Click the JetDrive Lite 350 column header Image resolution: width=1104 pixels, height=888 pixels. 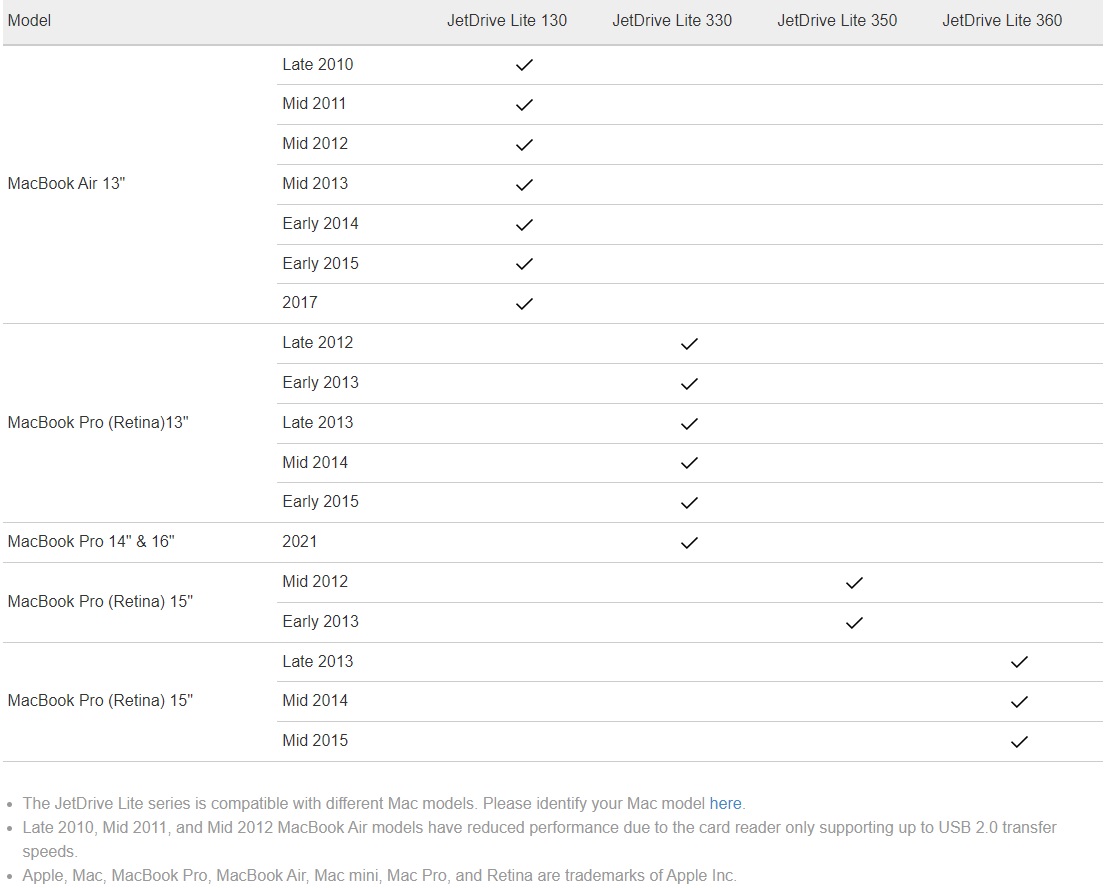[837, 20]
